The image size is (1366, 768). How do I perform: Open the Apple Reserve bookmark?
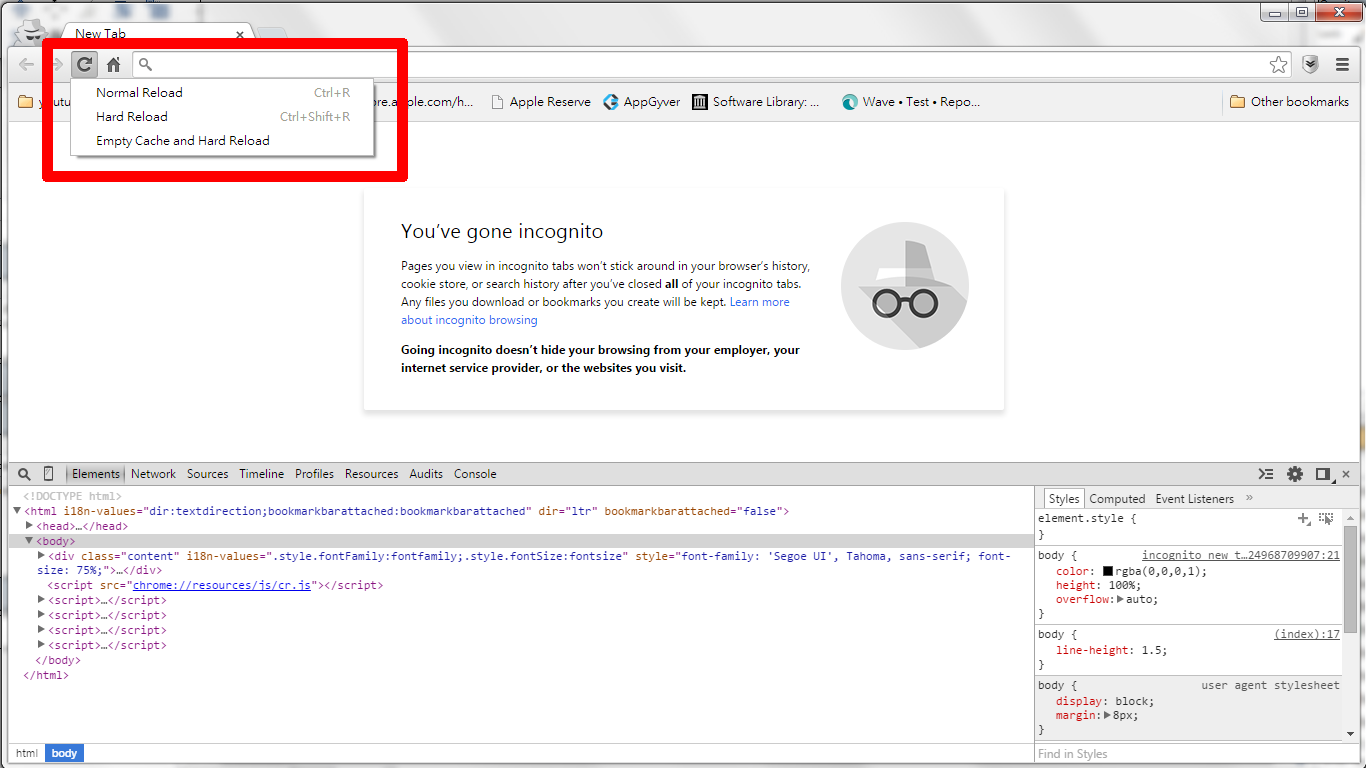point(541,102)
